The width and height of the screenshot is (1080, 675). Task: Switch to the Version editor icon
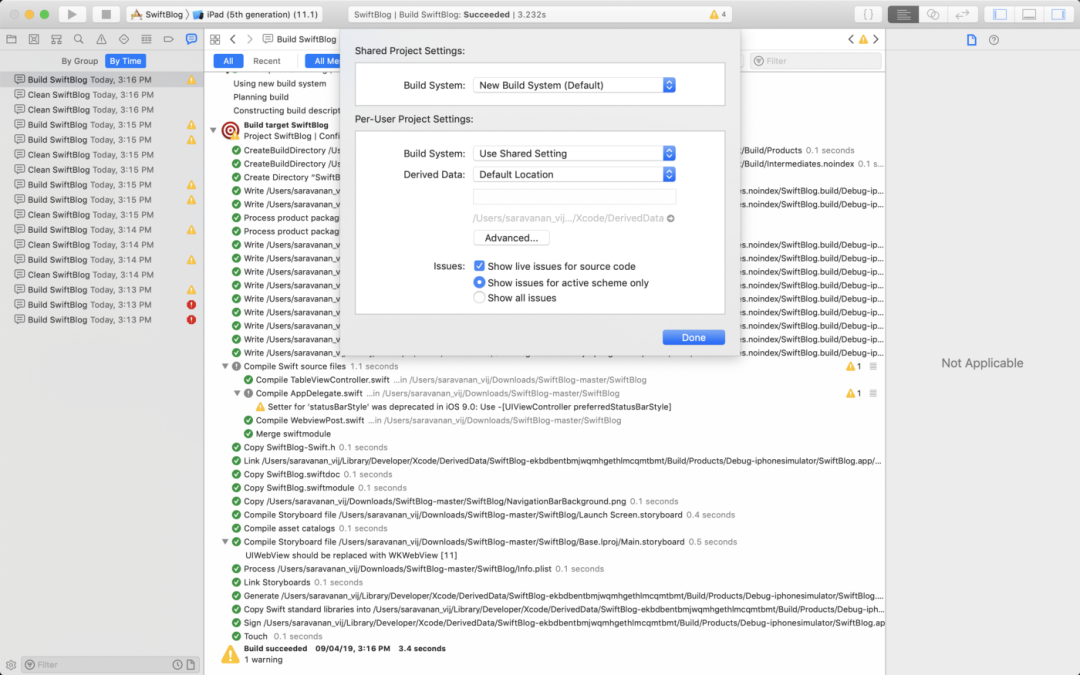point(962,14)
